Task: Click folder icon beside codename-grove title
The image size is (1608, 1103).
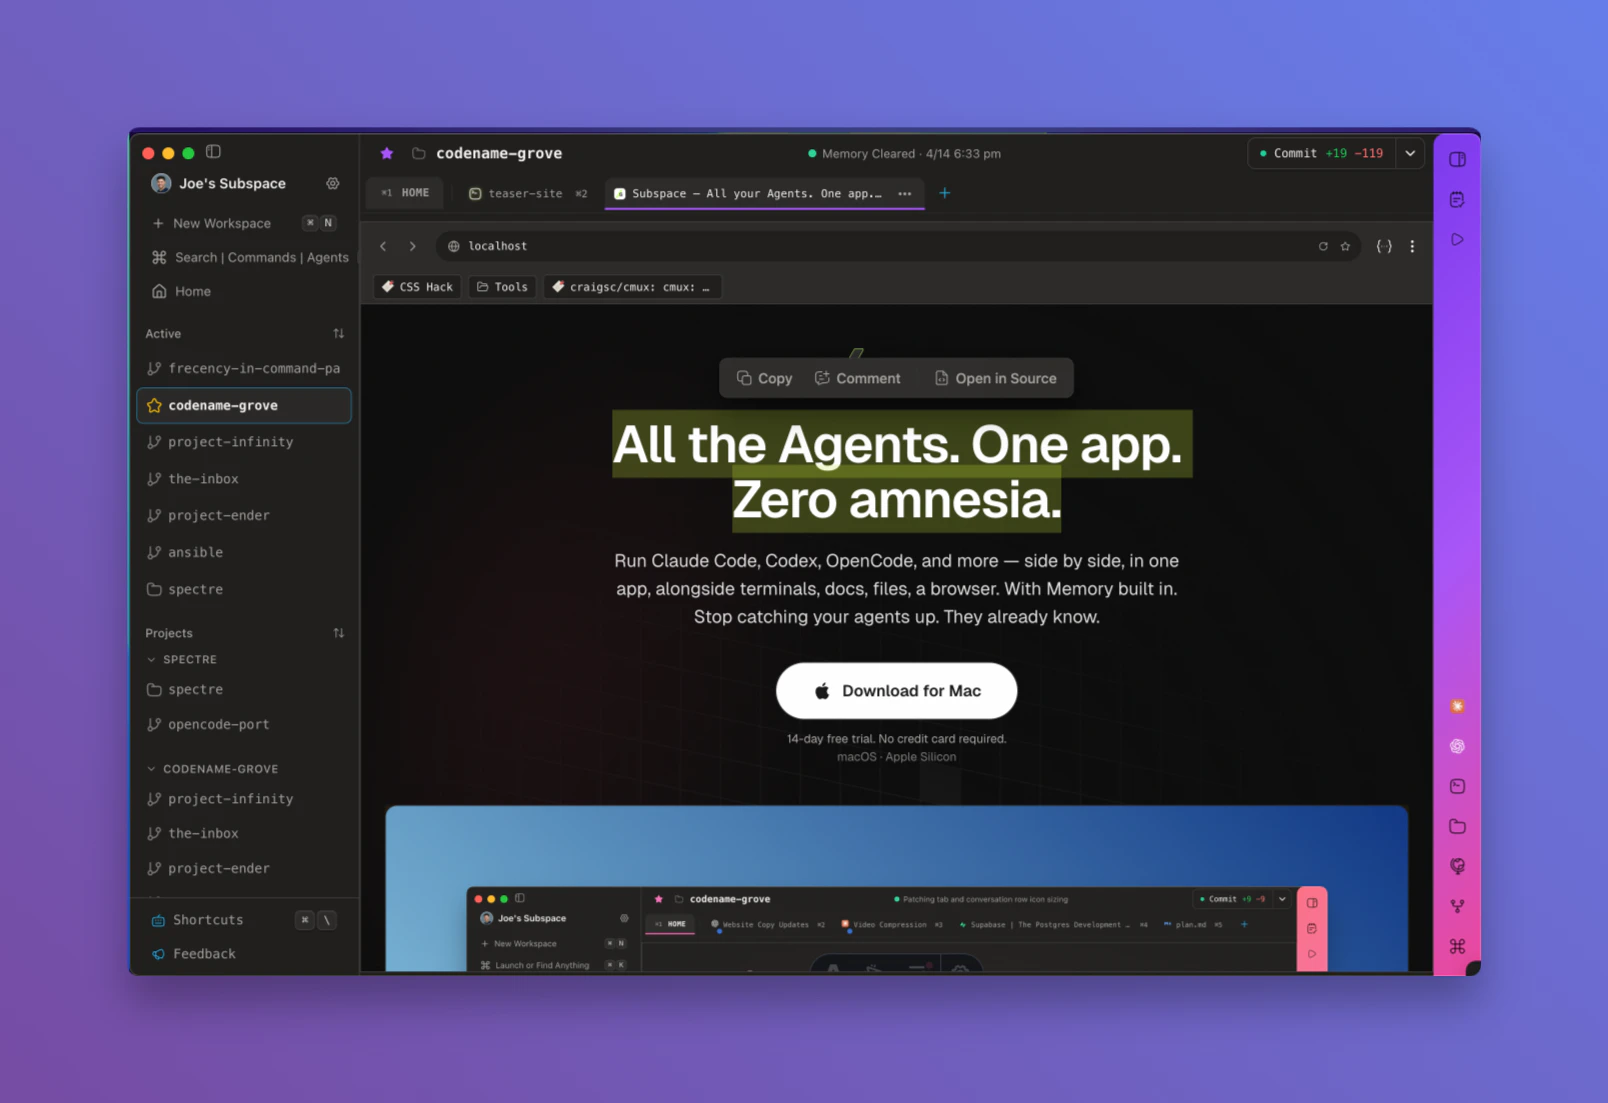Action: [419, 153]
